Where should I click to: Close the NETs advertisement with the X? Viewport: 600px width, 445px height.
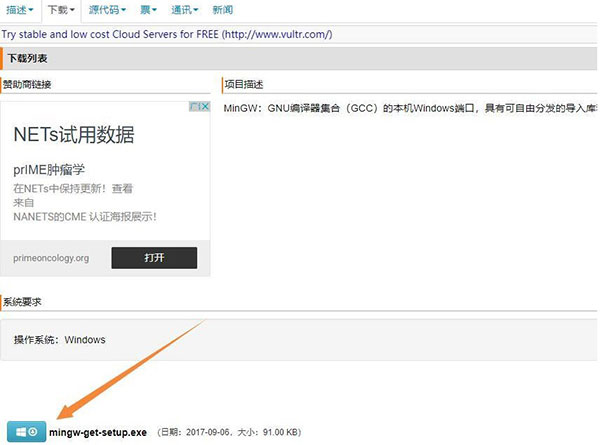(x=205, y=106)
